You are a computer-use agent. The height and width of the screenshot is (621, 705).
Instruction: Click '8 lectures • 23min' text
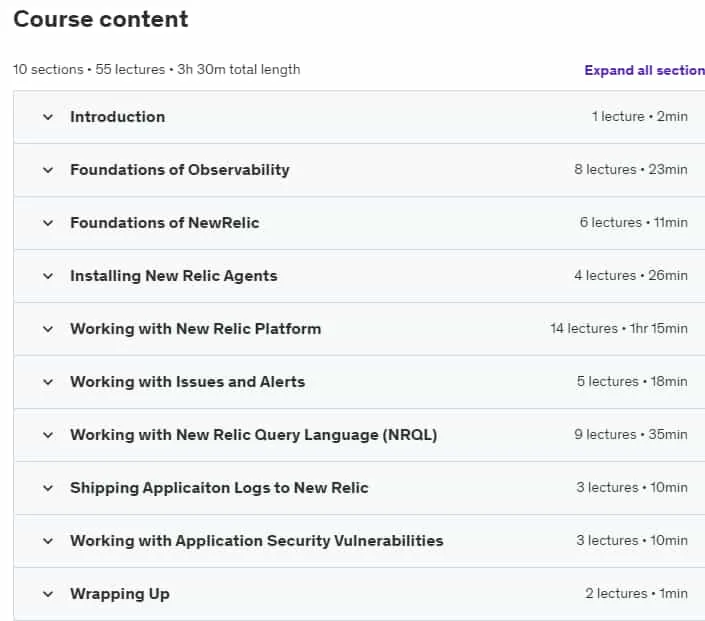[x=630, y=170]
